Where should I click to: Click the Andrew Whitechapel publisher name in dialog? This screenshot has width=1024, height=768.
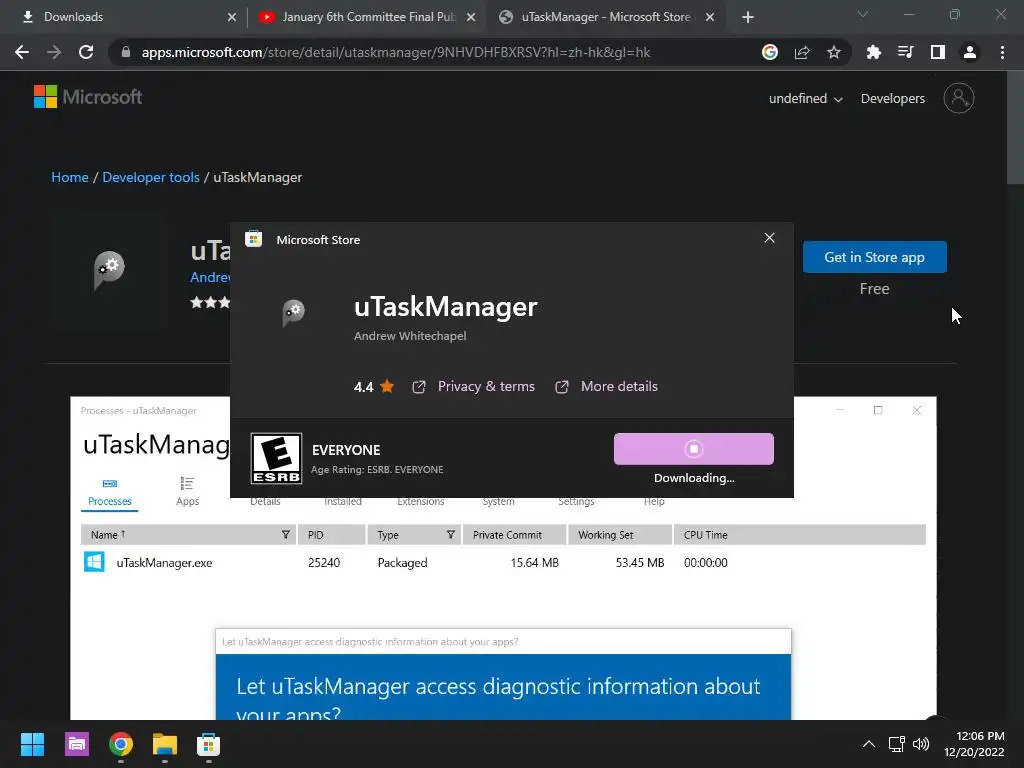pos(410,336)
